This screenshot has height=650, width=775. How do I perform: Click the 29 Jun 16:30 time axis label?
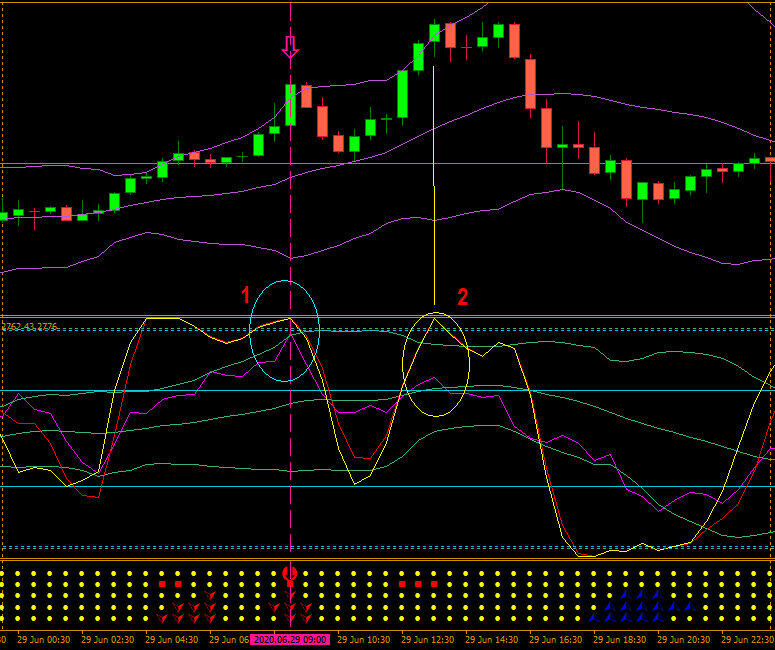556,640
